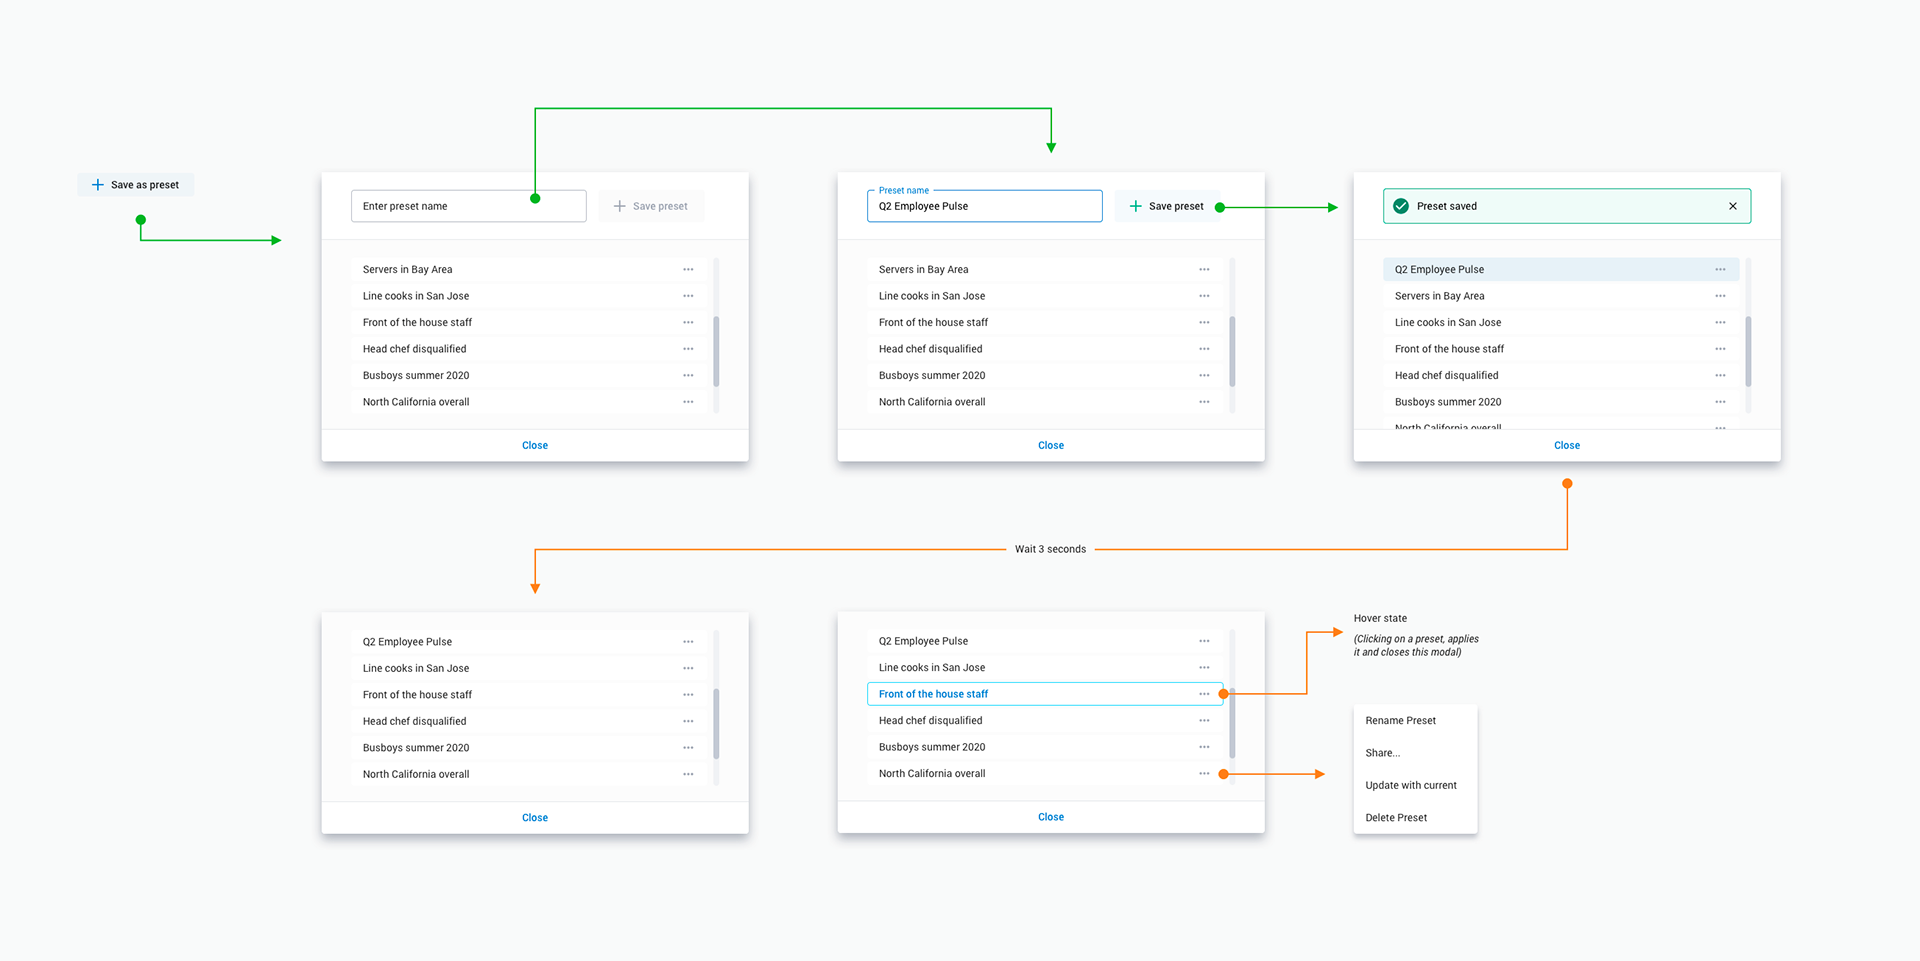Open more options for Front of the house staff in the empty-name modal
Image resolution: width=1920 pixels, height=961 pixels.
click(688, 322)
